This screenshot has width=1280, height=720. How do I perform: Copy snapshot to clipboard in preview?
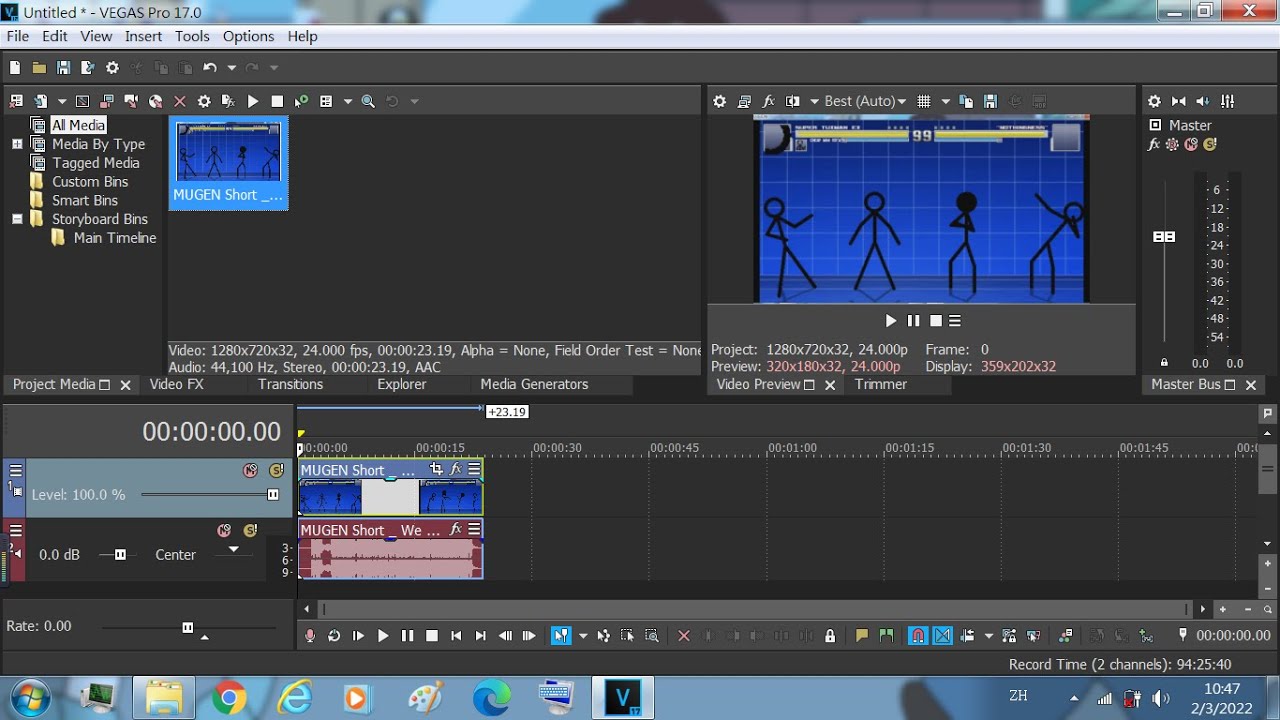[966, 101]
